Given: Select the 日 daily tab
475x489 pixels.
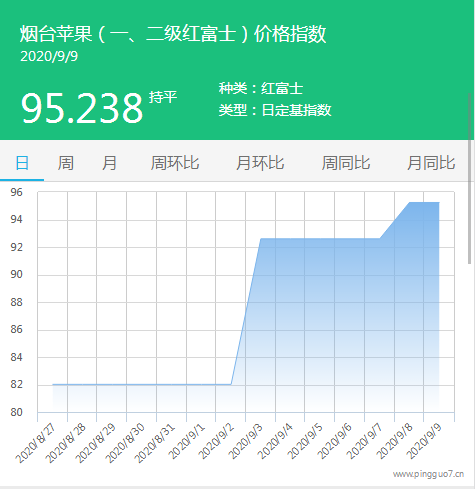Looking at the screenshot, I should coord(22,163).
